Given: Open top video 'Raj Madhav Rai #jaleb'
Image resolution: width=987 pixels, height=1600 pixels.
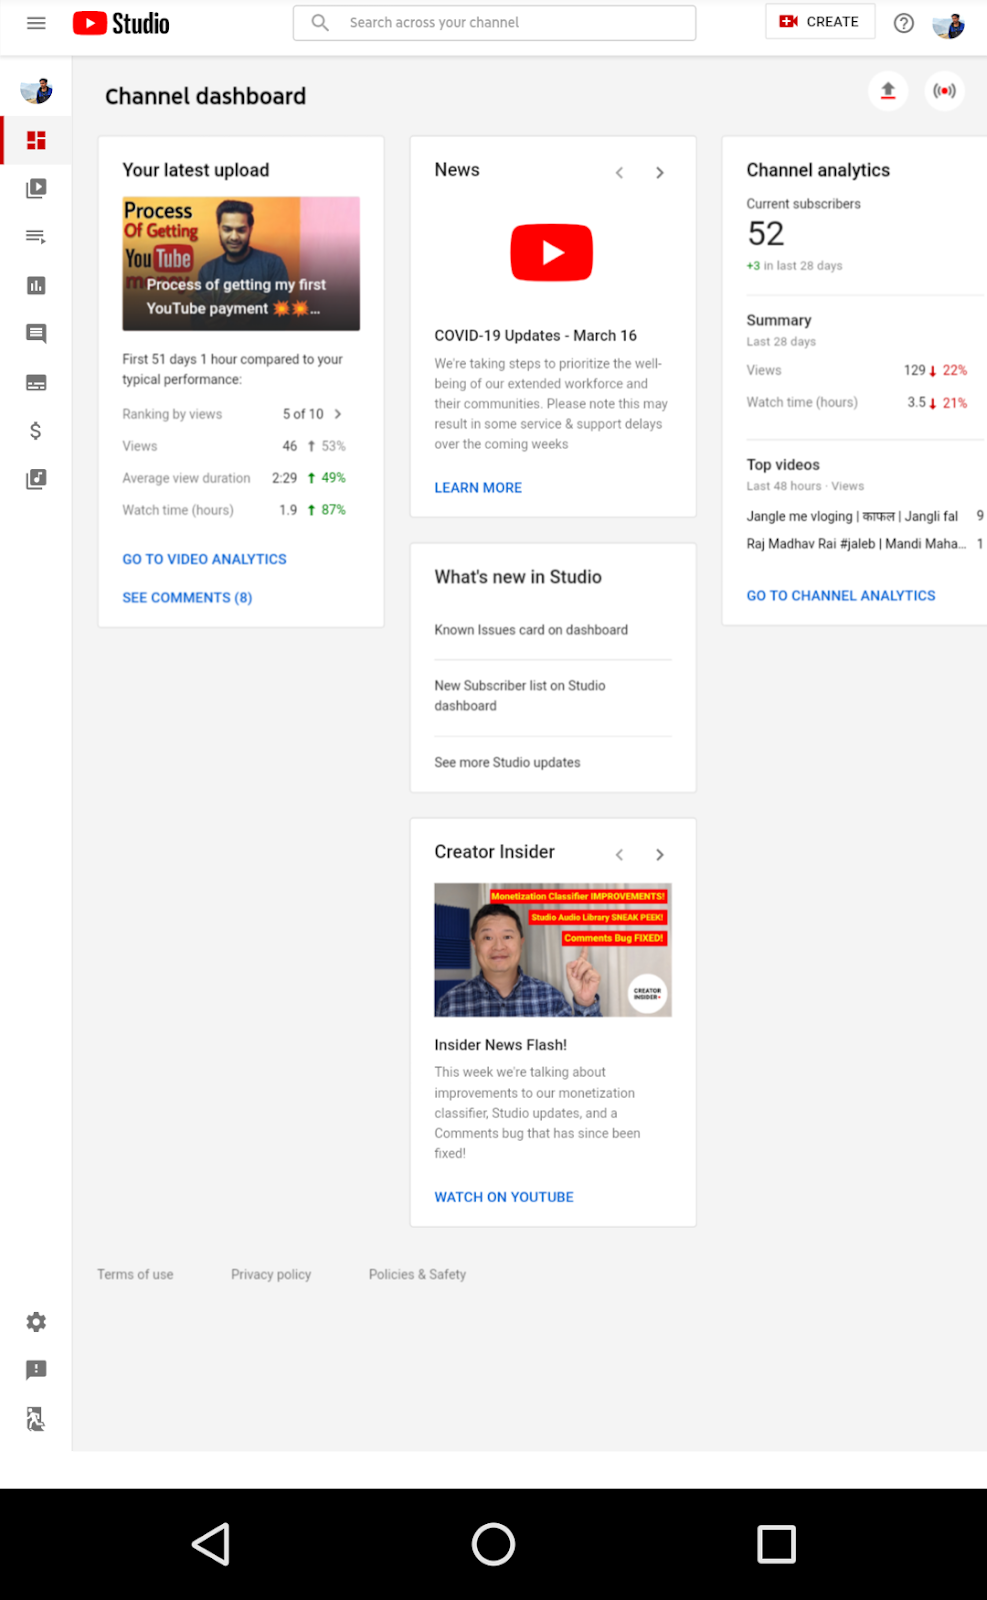Looking at the screenshot, I should (856, 544).
